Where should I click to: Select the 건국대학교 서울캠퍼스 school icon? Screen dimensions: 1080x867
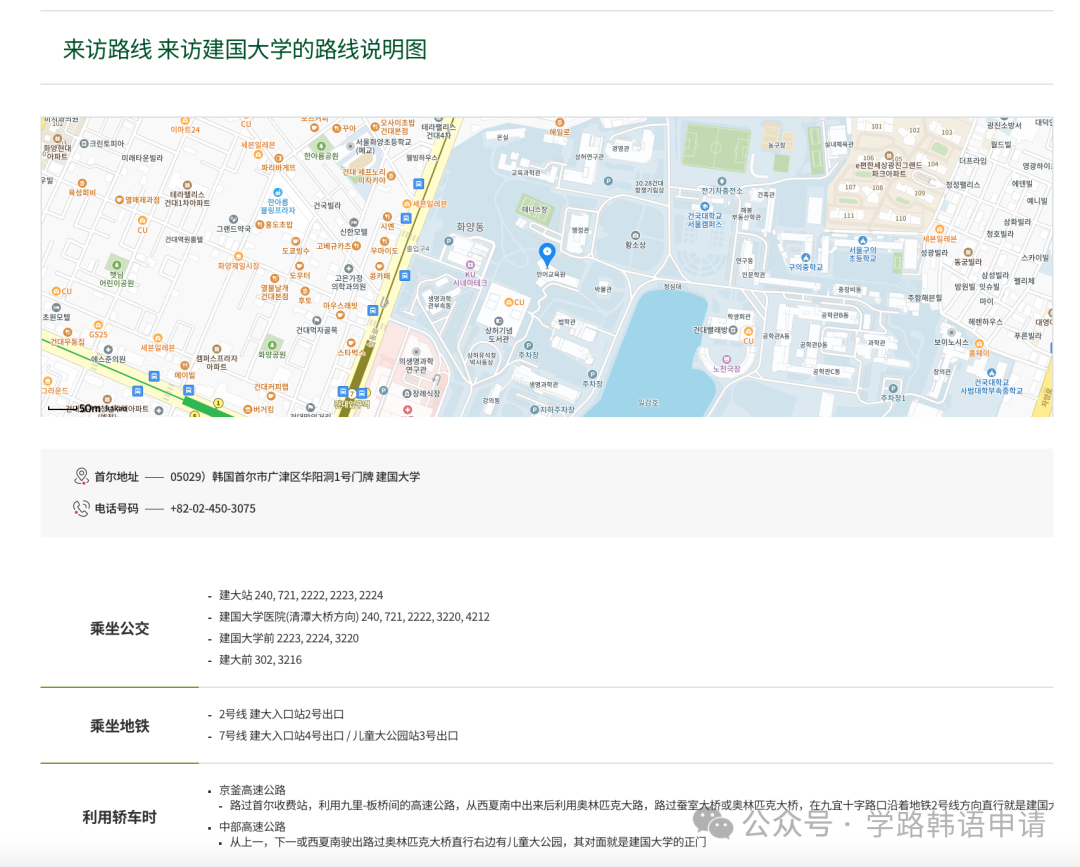[x=704, y=207]
